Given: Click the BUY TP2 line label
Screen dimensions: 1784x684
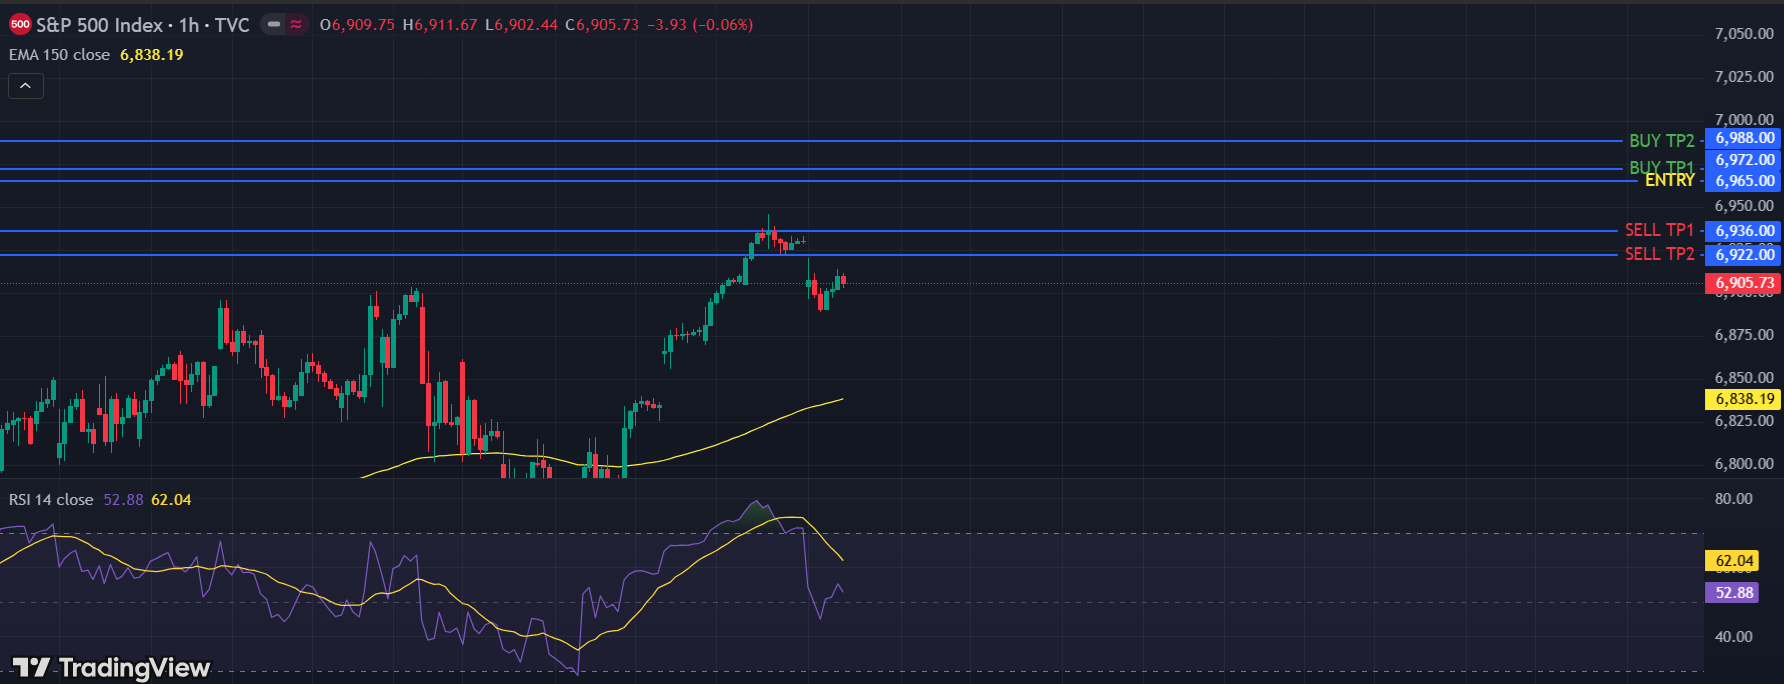Looking at the screenshot, I should tap(1661, 141).
